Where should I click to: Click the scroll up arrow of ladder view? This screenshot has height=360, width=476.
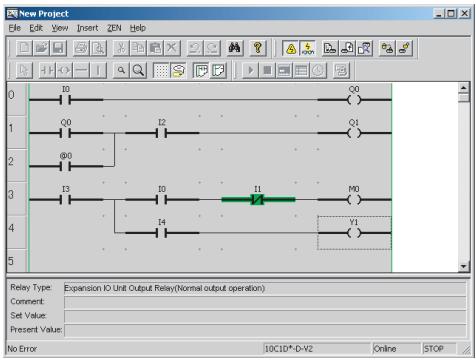(464, 88)
